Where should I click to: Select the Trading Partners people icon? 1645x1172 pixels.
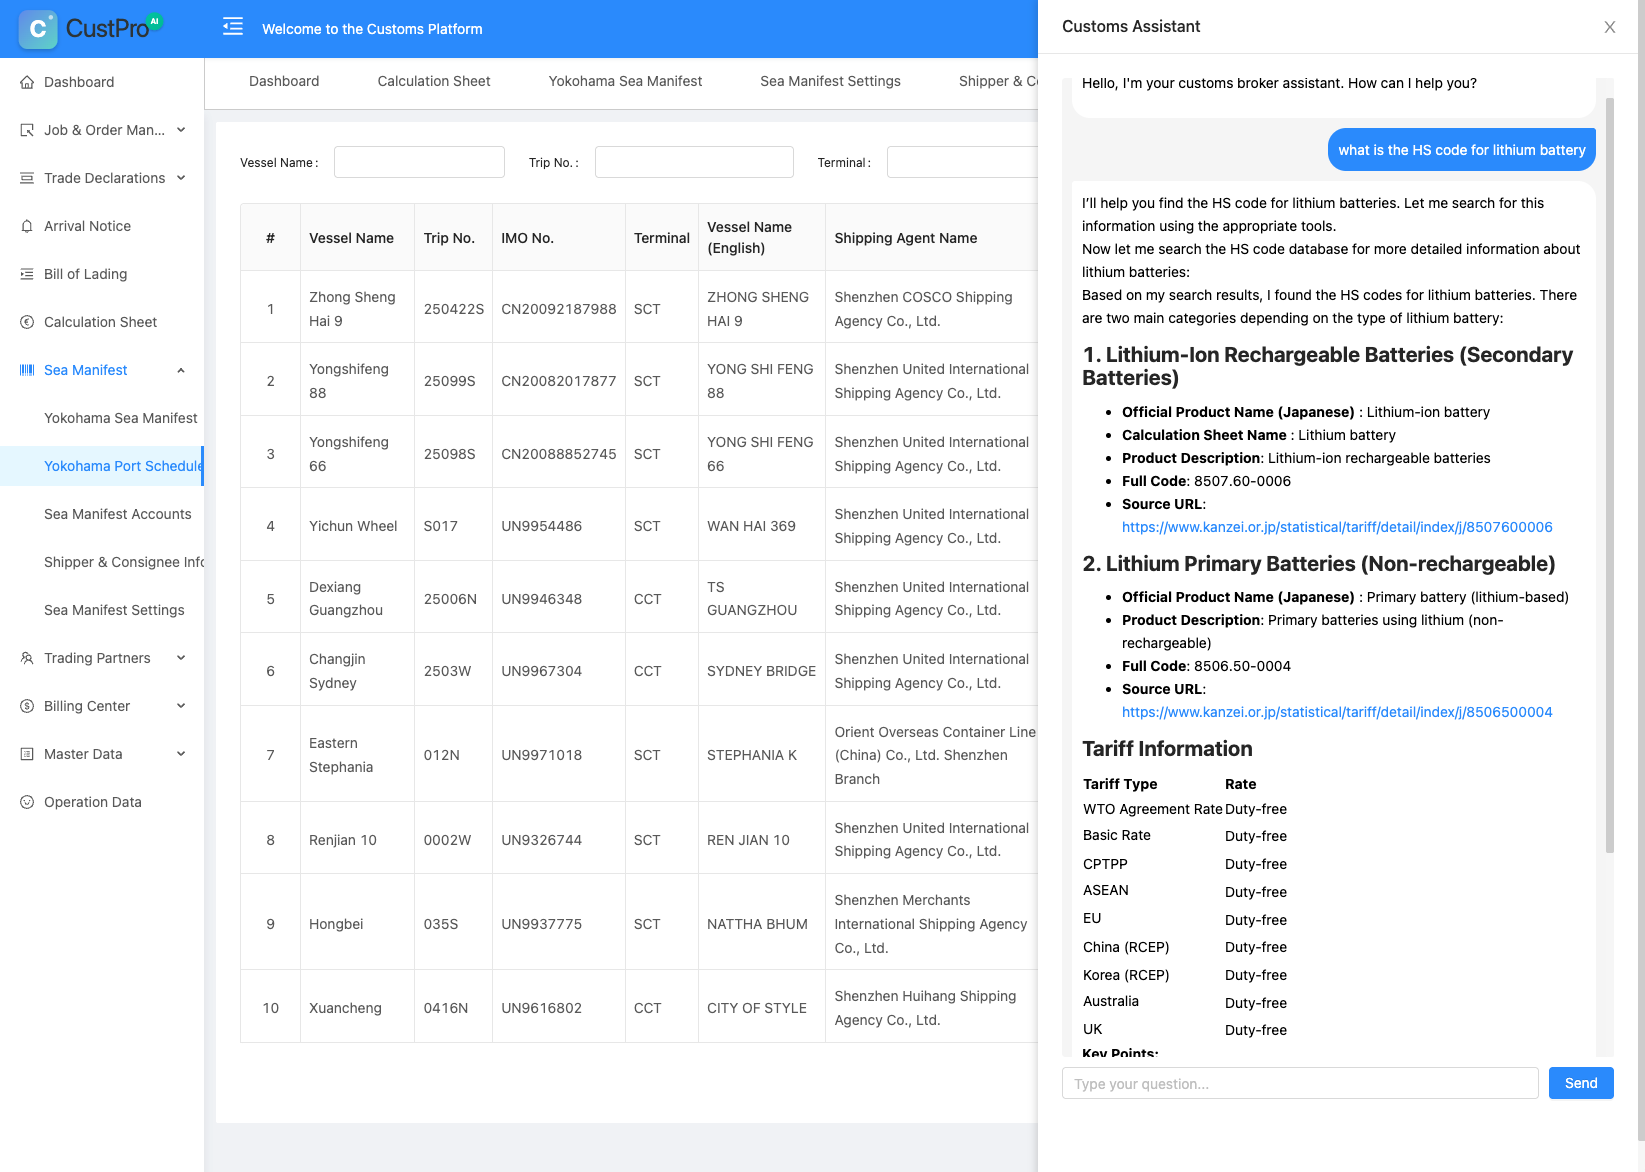pos(27,658)
